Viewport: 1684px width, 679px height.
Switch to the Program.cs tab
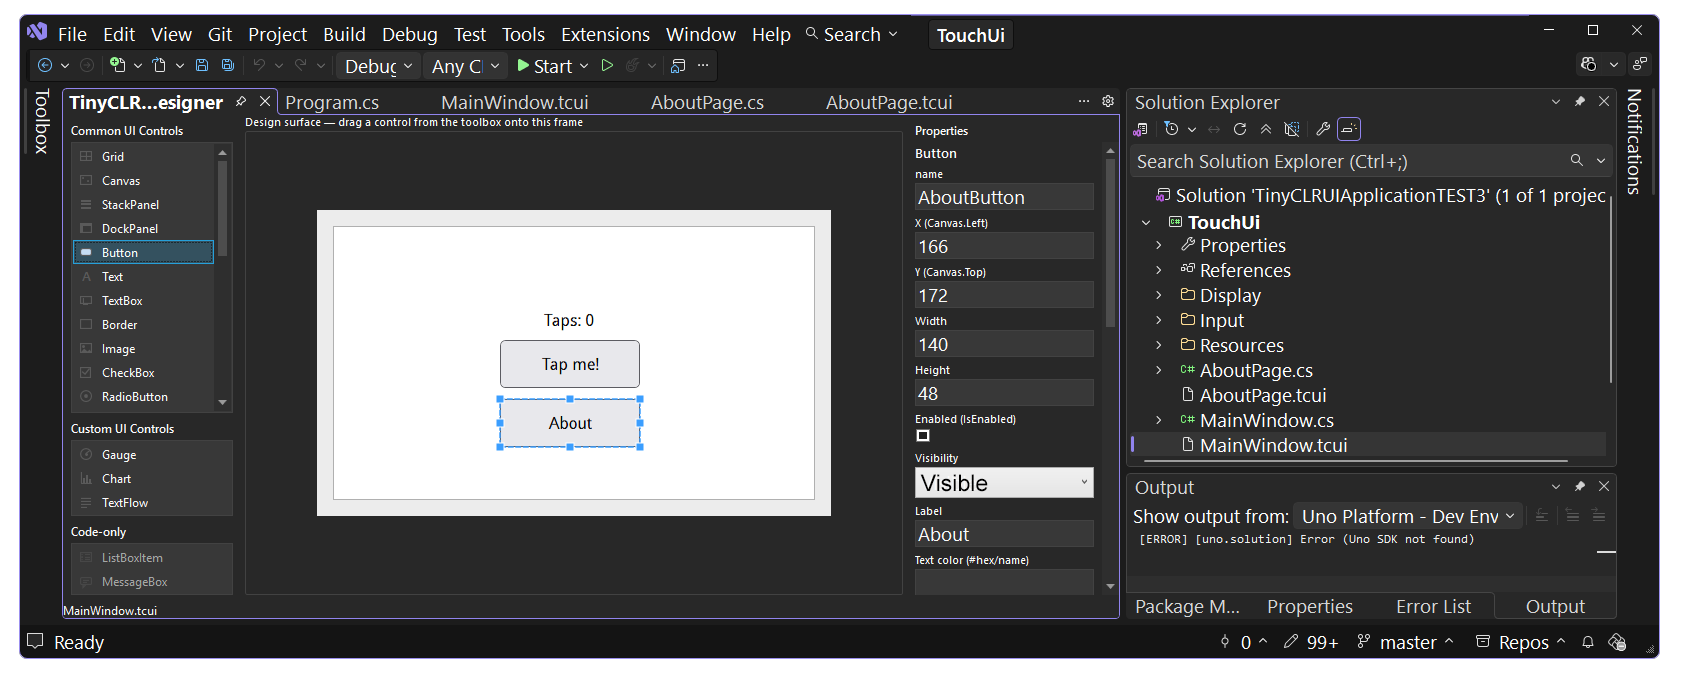(x=332, y=102)
